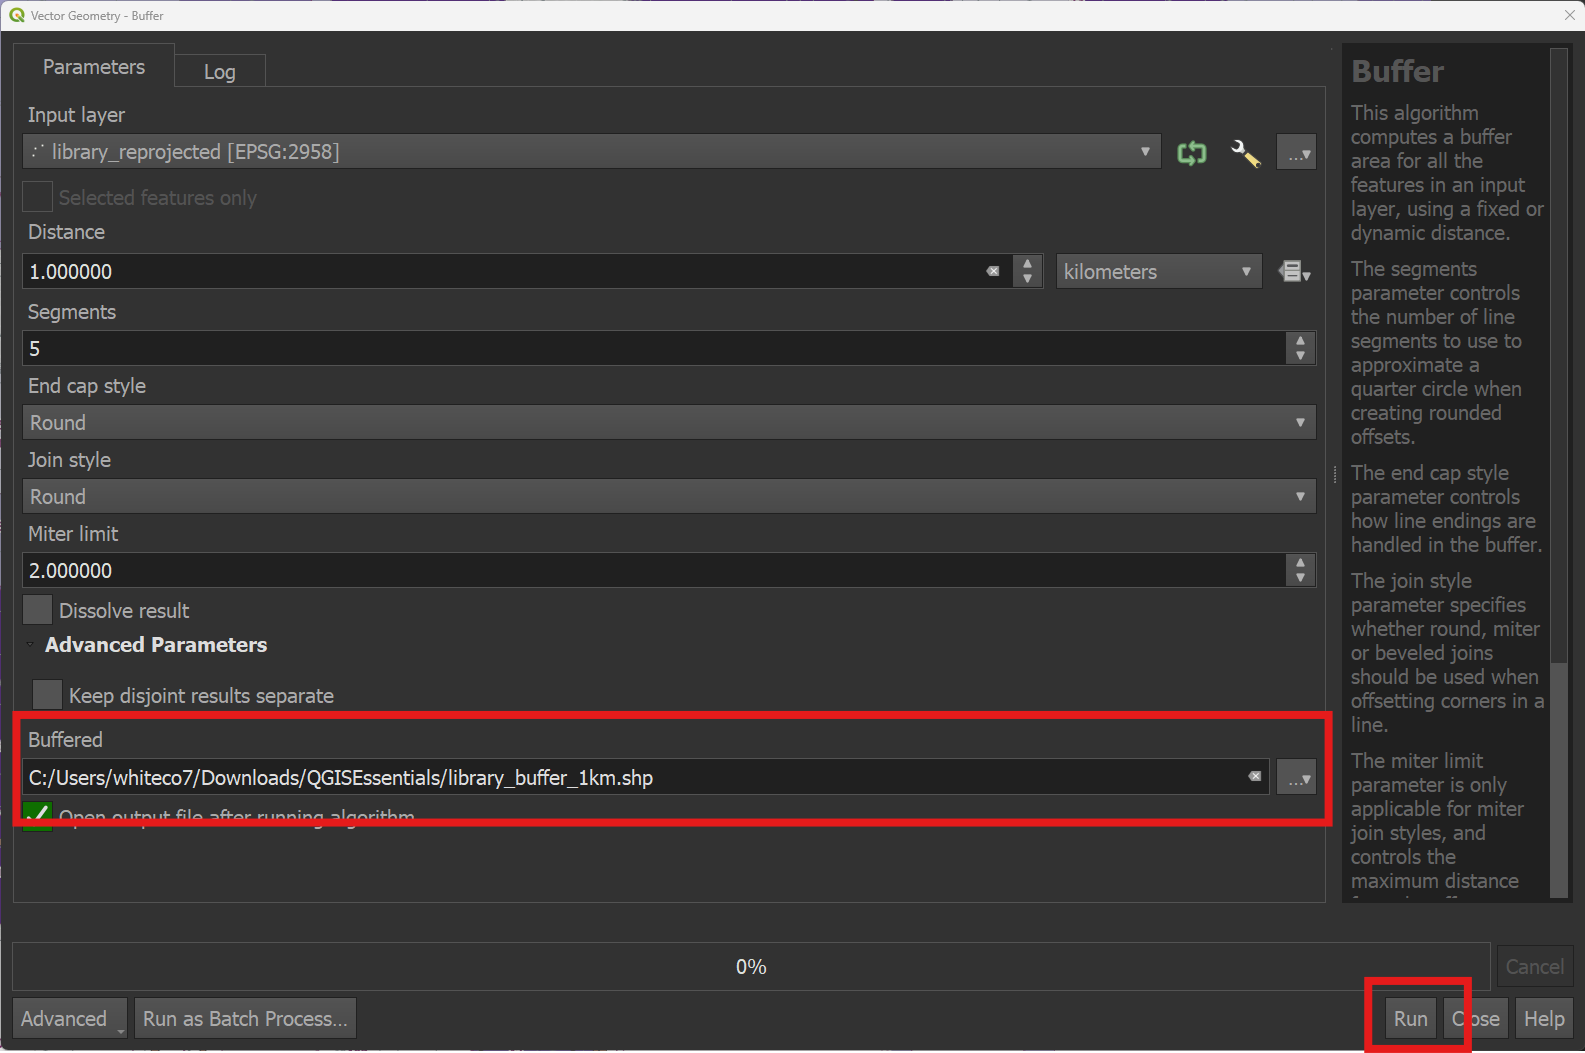Check Keep disjoint results separate
Image resolution: width=1585 pixels, height=1053 pixels.
[x=48, y=695]
